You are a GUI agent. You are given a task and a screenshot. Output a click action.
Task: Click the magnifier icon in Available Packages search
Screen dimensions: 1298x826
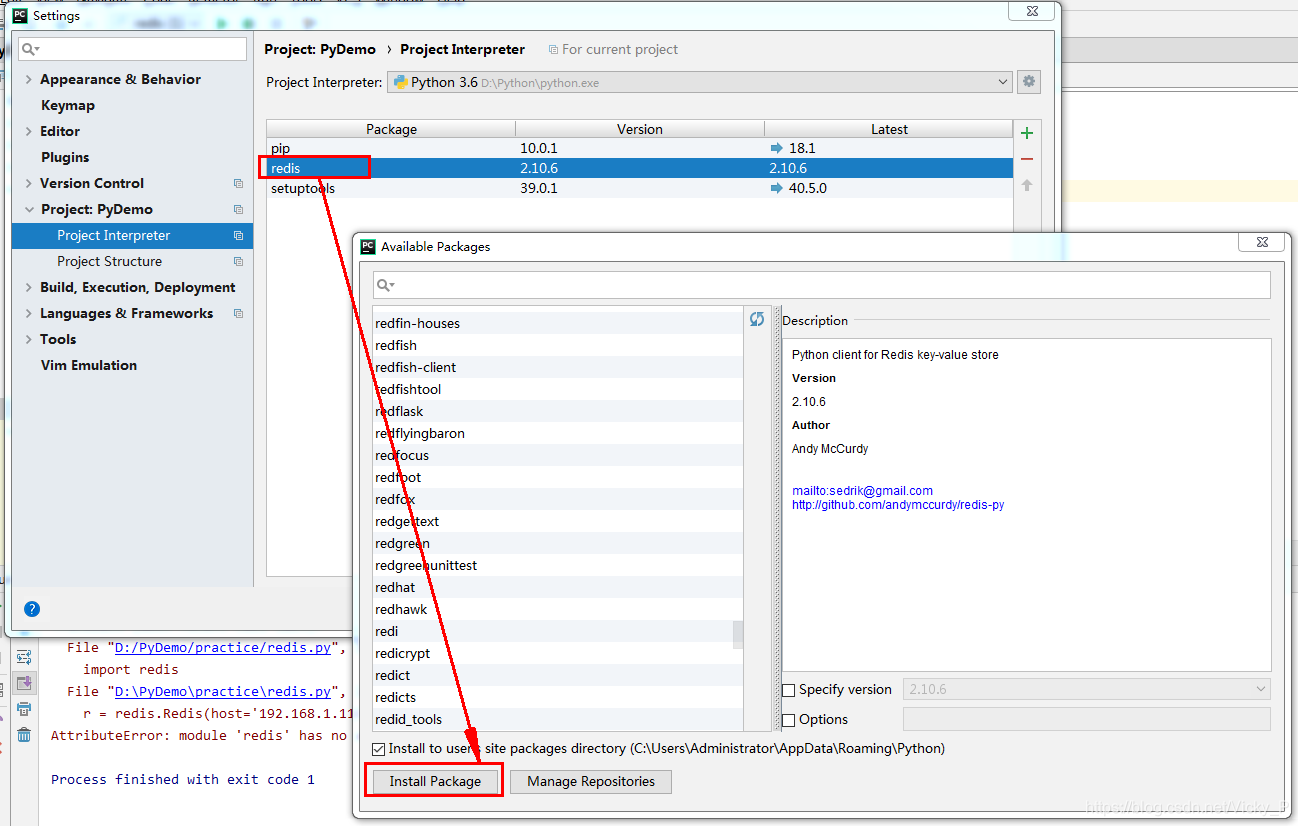385,286
